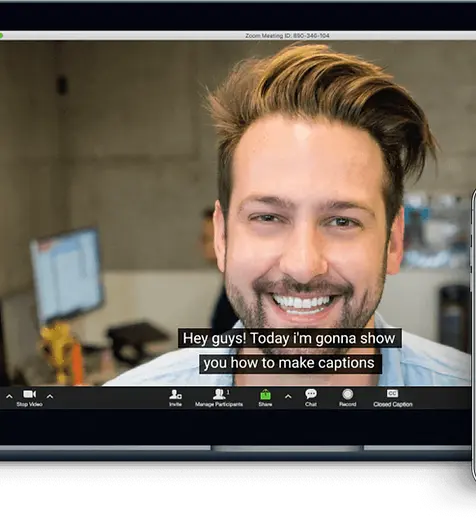Click the "you how to make captions" subtitle line
This screenshot has height=522, width=476.
(x=289, y=363)
